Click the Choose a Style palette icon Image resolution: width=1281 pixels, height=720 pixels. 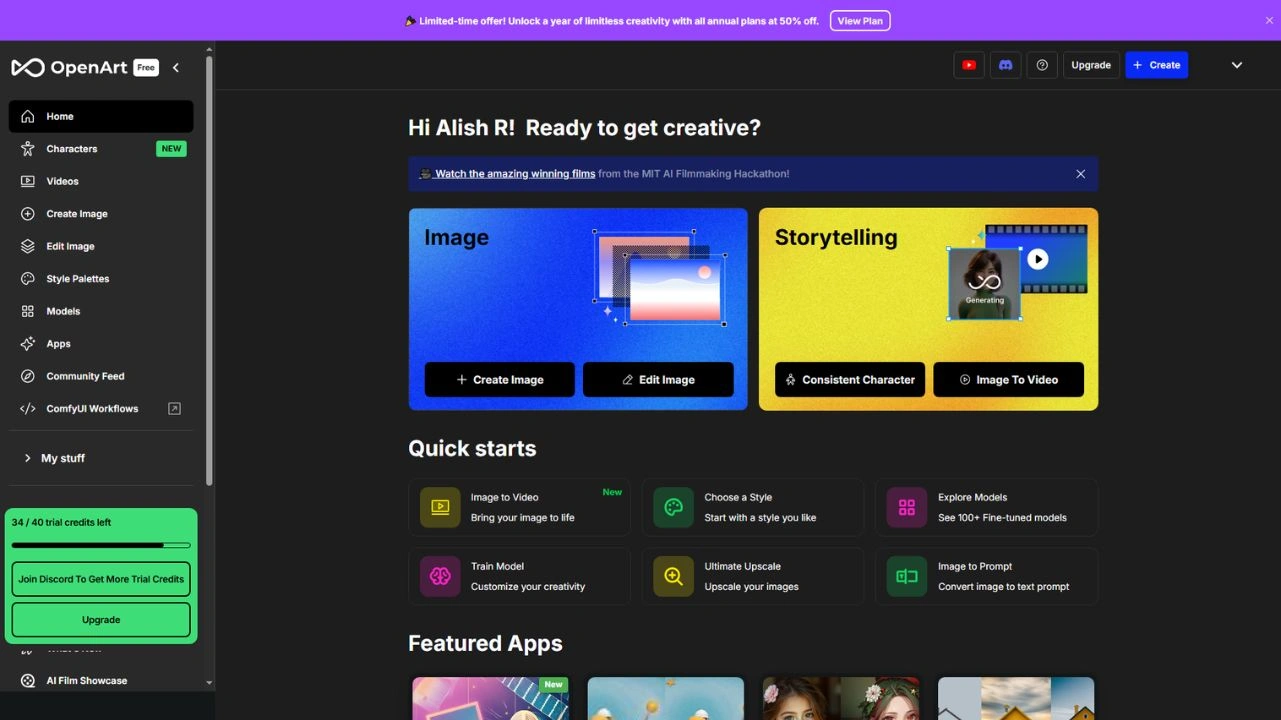[x=673, y=507]
